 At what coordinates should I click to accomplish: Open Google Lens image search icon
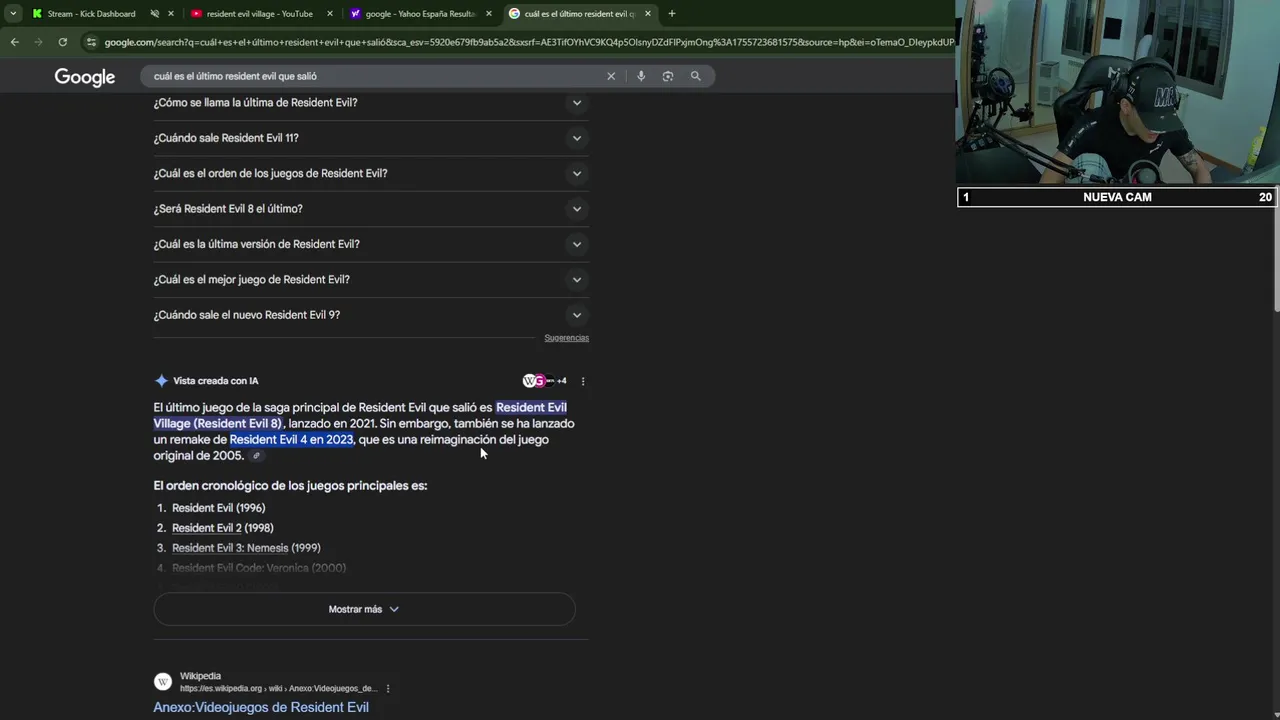(668, 76)
